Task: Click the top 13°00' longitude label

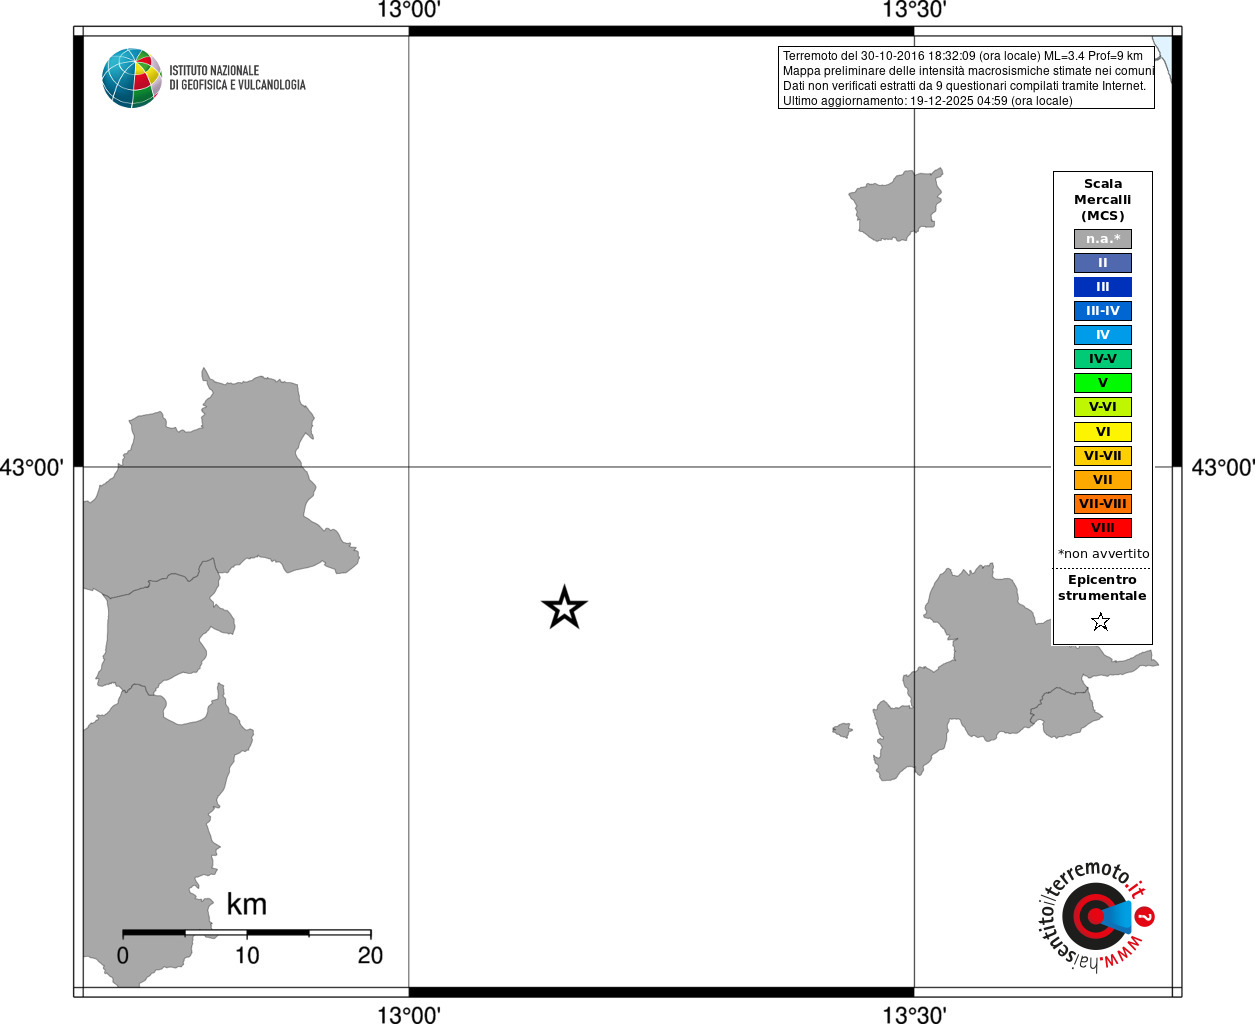Action: coord(408,10)
